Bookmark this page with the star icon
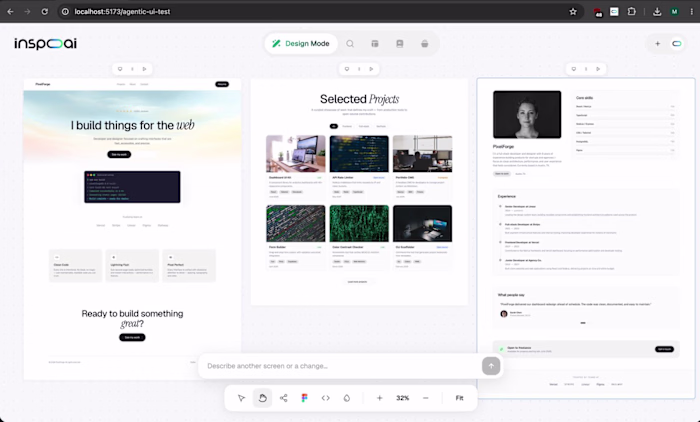Screen dimensions: 700x422 click(573, 12)
